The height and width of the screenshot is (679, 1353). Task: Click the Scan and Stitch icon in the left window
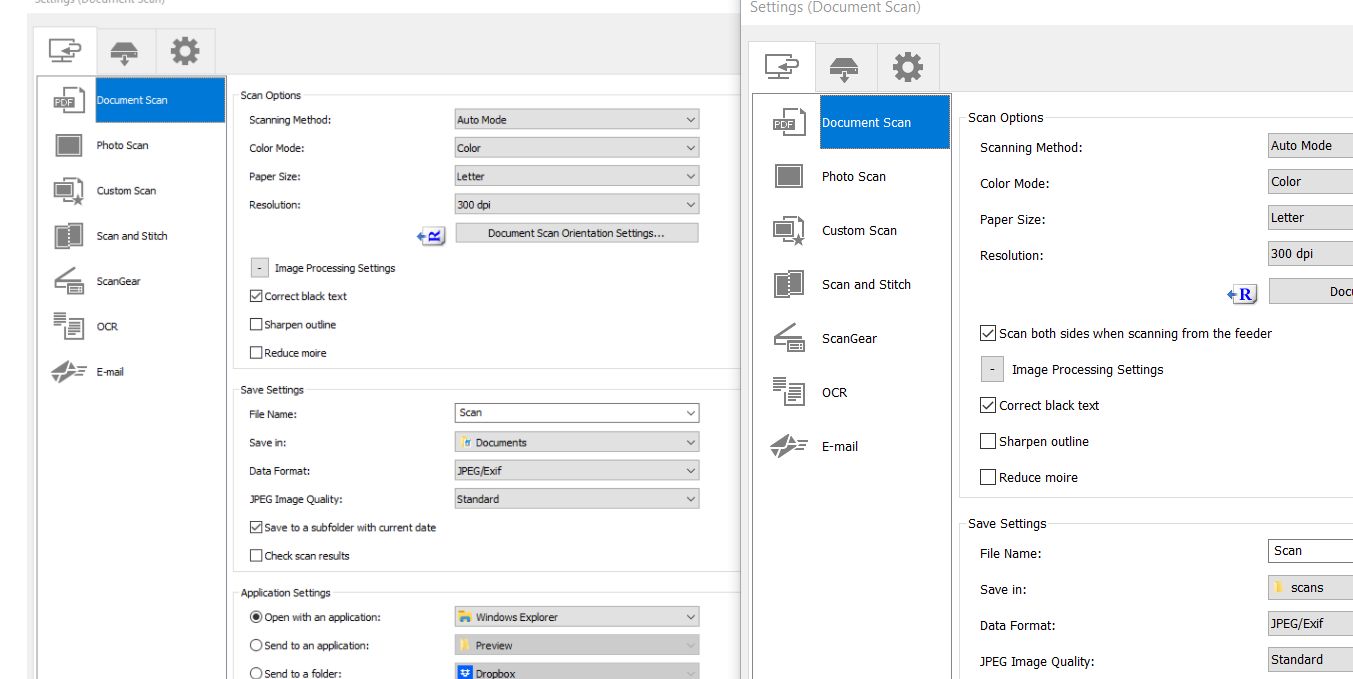point(68,237)
